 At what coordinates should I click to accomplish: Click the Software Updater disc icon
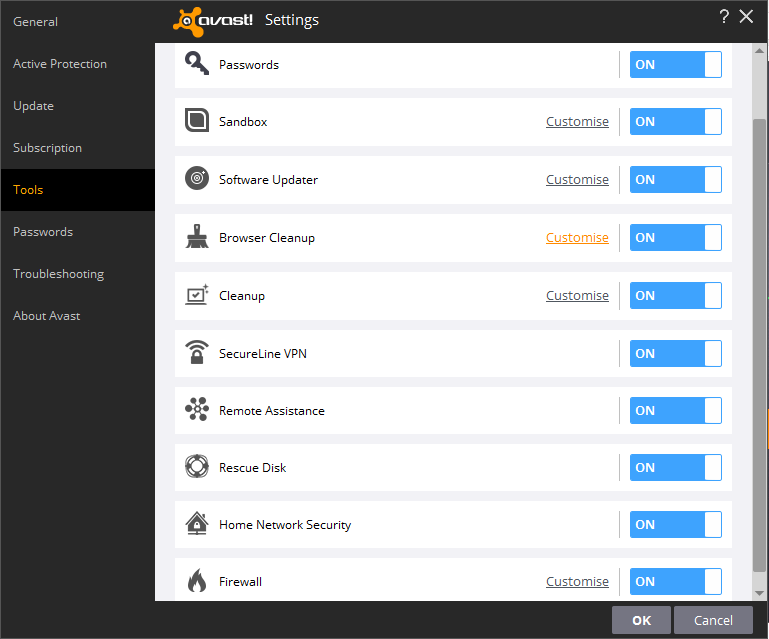click(197, 179)
